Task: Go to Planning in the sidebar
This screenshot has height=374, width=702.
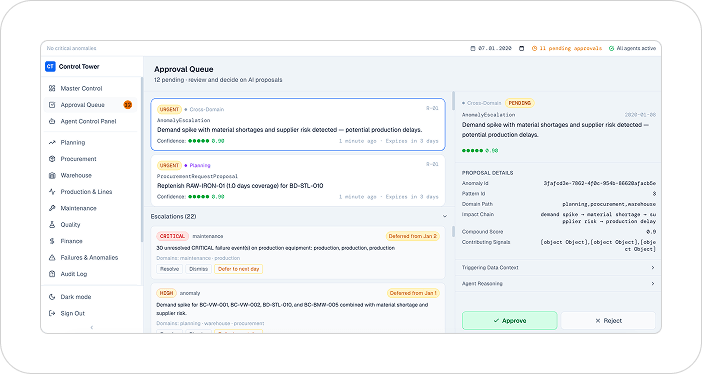Action: coord(91,142)
